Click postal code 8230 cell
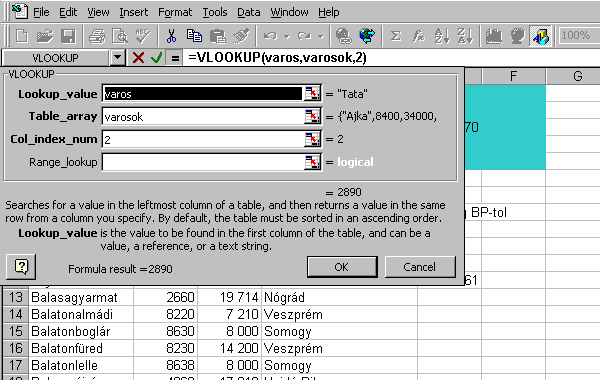The image size is (600, 380). [x=165, y=348]
